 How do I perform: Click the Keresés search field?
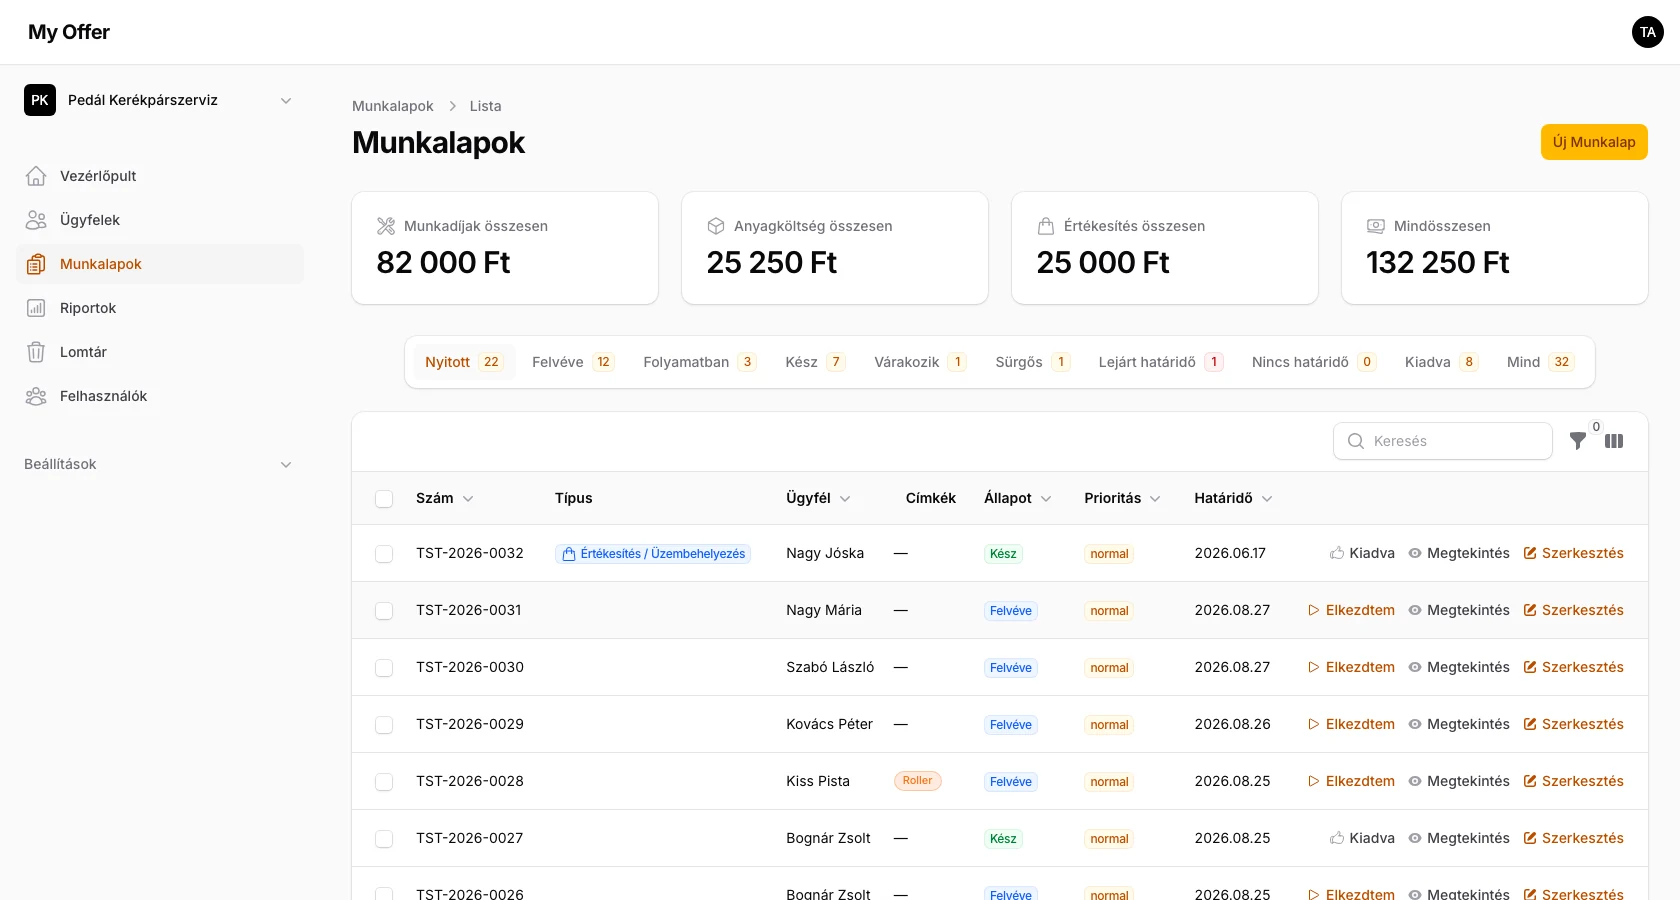(x=1442, y=441)
